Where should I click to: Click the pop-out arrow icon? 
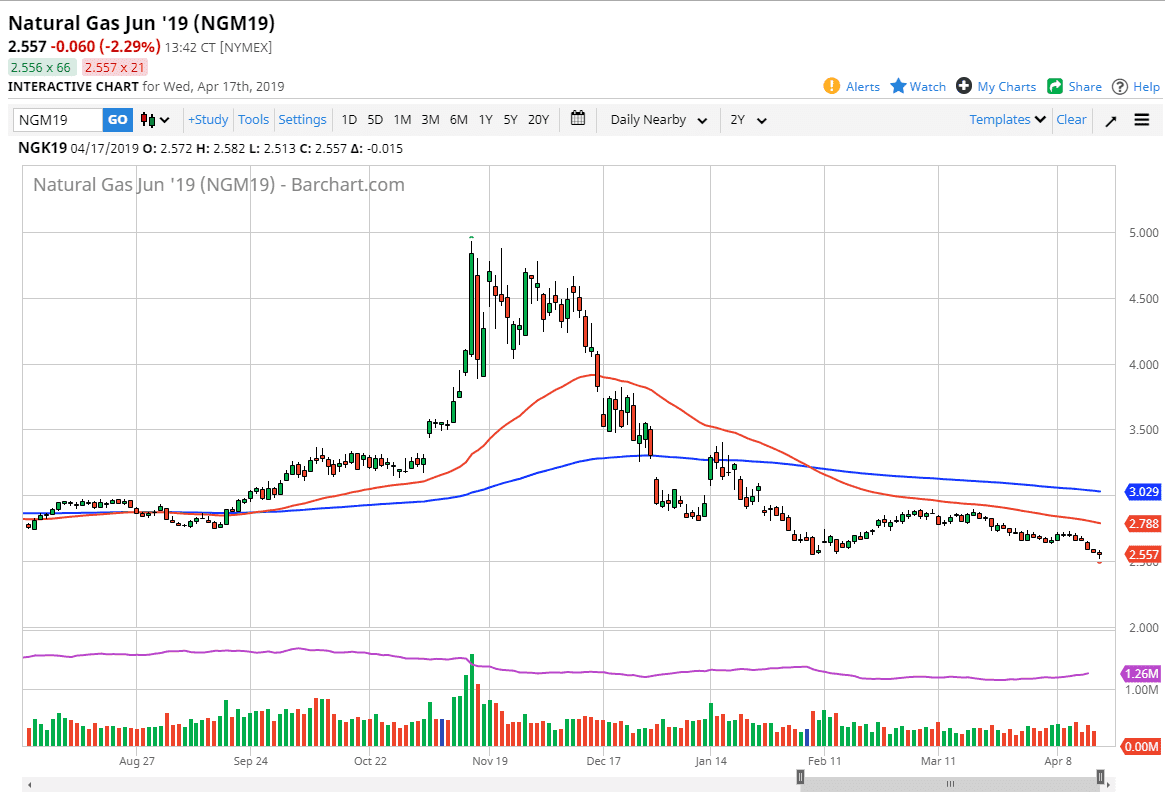tap(1110, 120)
